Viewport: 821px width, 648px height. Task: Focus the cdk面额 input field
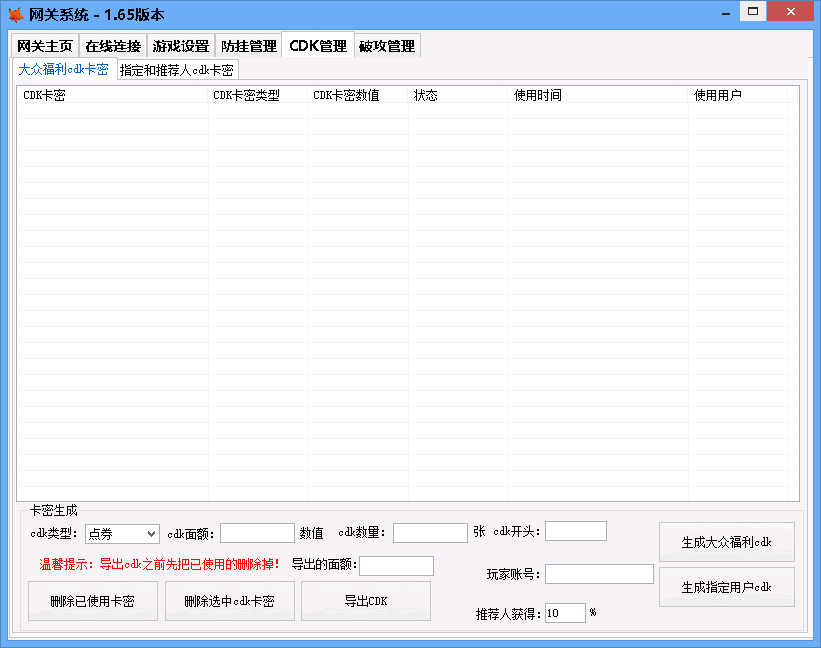pyautogui.click(x=257, y=533)
